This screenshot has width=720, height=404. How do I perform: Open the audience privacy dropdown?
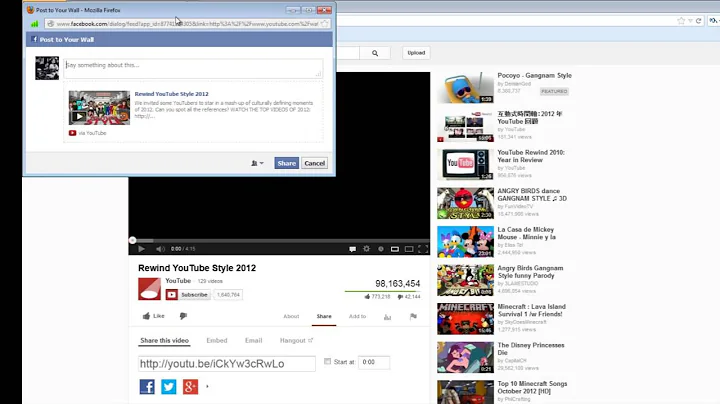coord(257,163)
